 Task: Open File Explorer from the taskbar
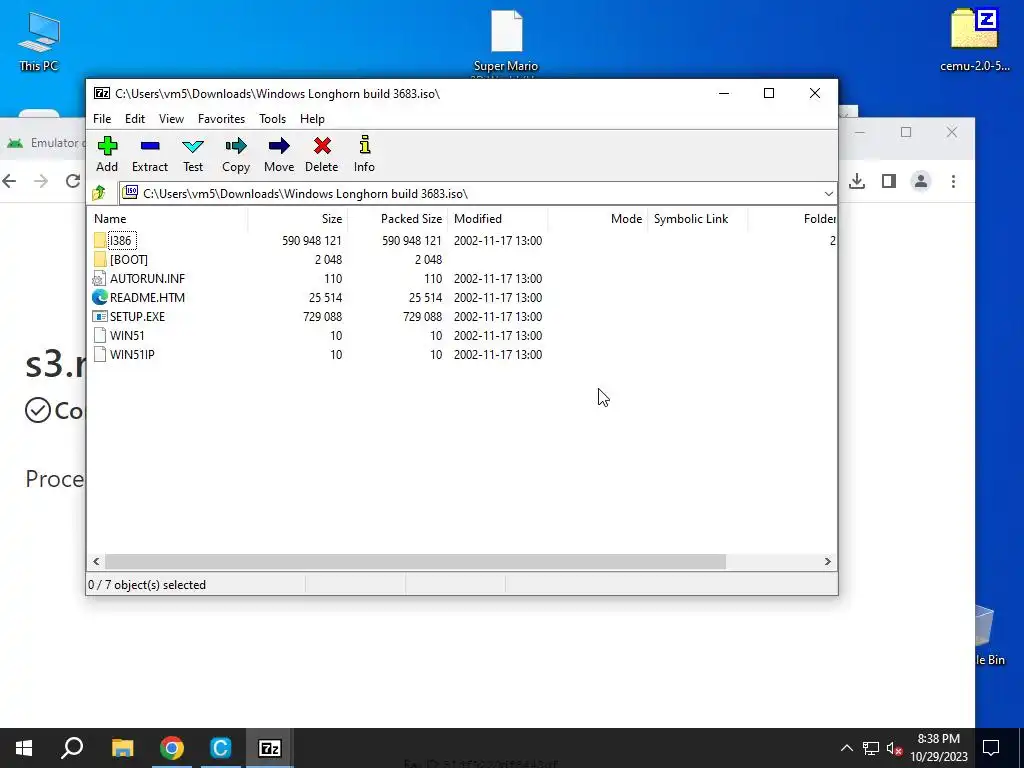click(x=122, y=748)
